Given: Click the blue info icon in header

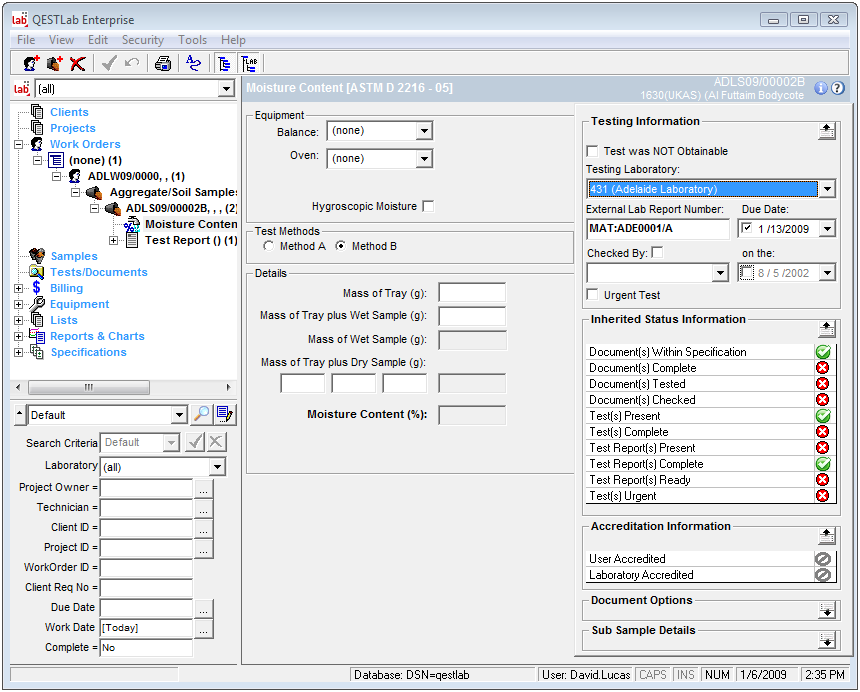Looking at the screenshot, I should tap(821, 88).
